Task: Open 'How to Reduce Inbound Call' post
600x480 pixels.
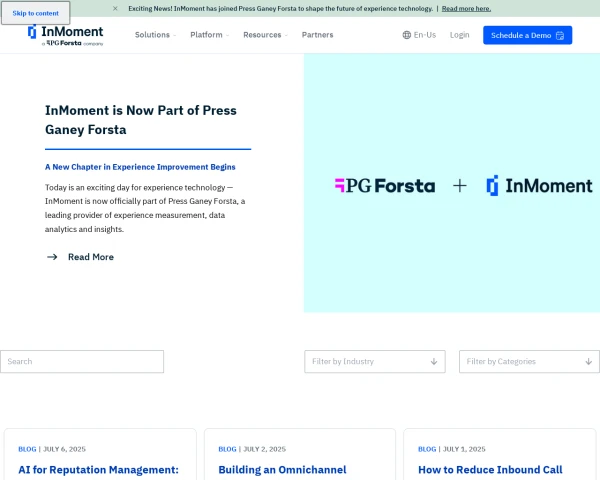Action: pos(490,470)
